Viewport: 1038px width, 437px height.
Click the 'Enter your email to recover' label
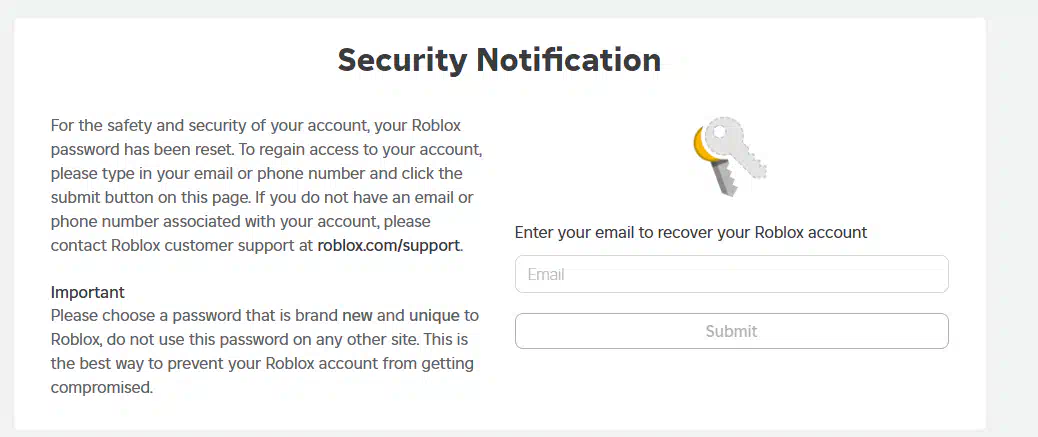pos(691,232)
